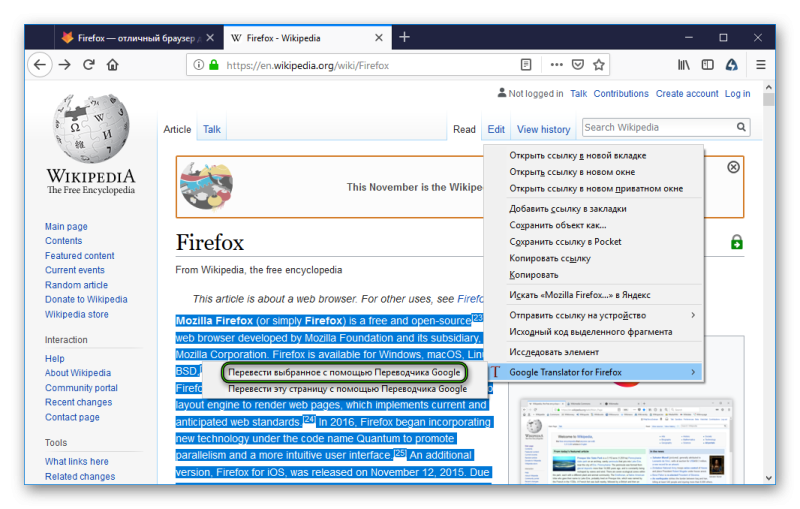Expand Google Translator for Firefox submenu
Screen dimensions: 800x509
593,372
